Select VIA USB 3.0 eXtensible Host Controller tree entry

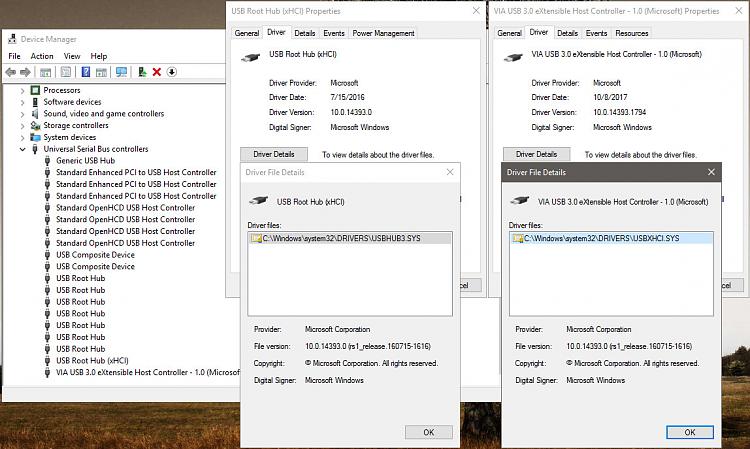[x=147, y=372]
